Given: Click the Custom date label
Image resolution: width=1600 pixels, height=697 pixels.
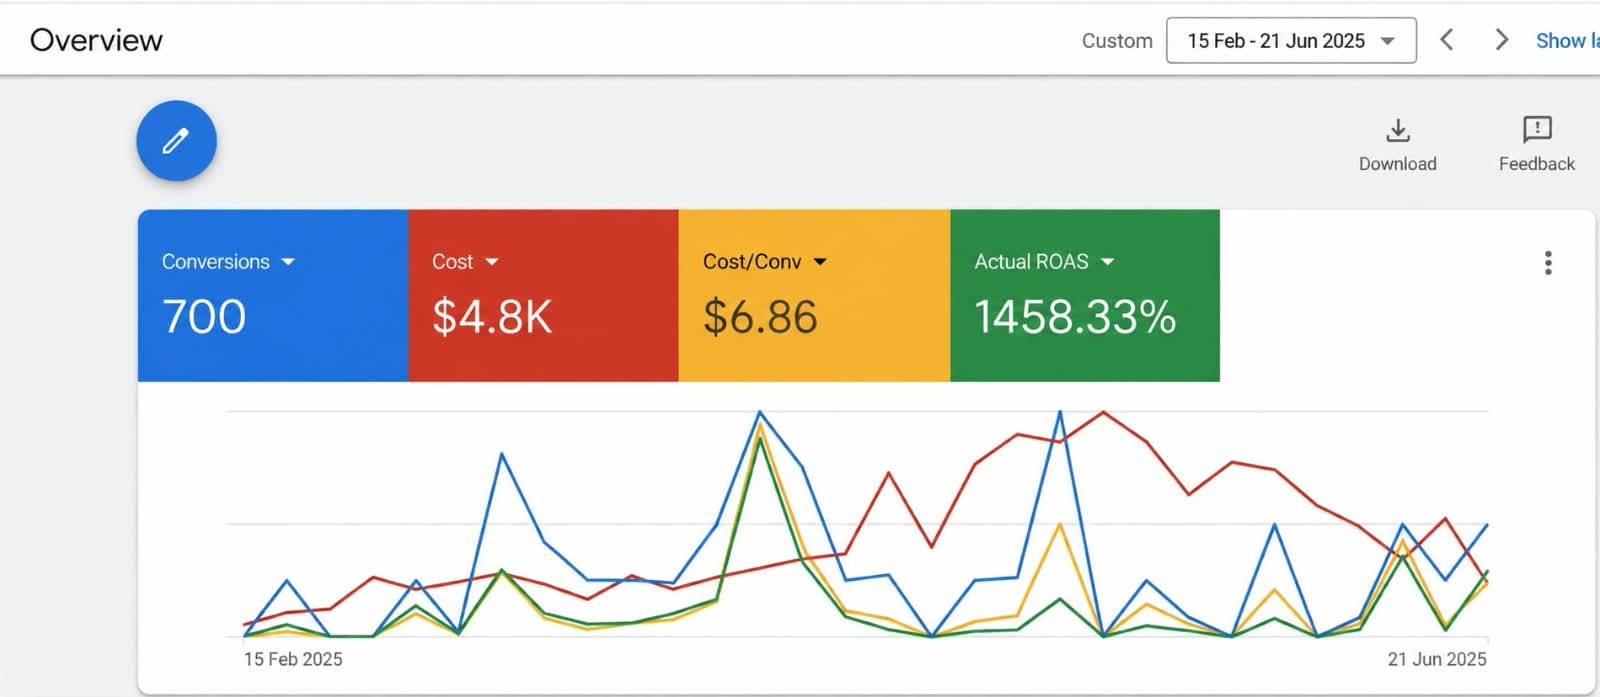Looking at the screenshot, I should (x=1117, y=41).
